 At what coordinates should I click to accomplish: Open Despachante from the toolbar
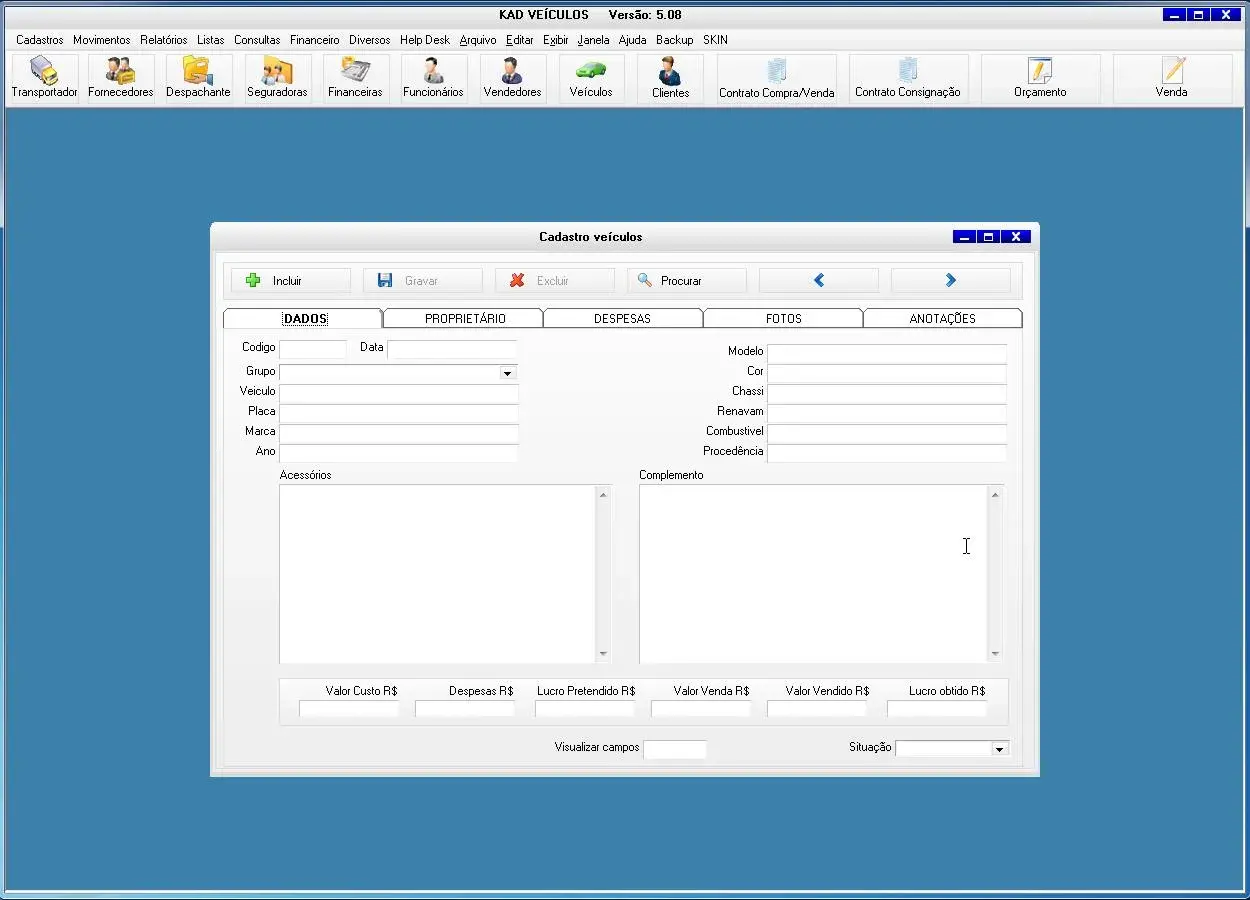click(198, 78)
